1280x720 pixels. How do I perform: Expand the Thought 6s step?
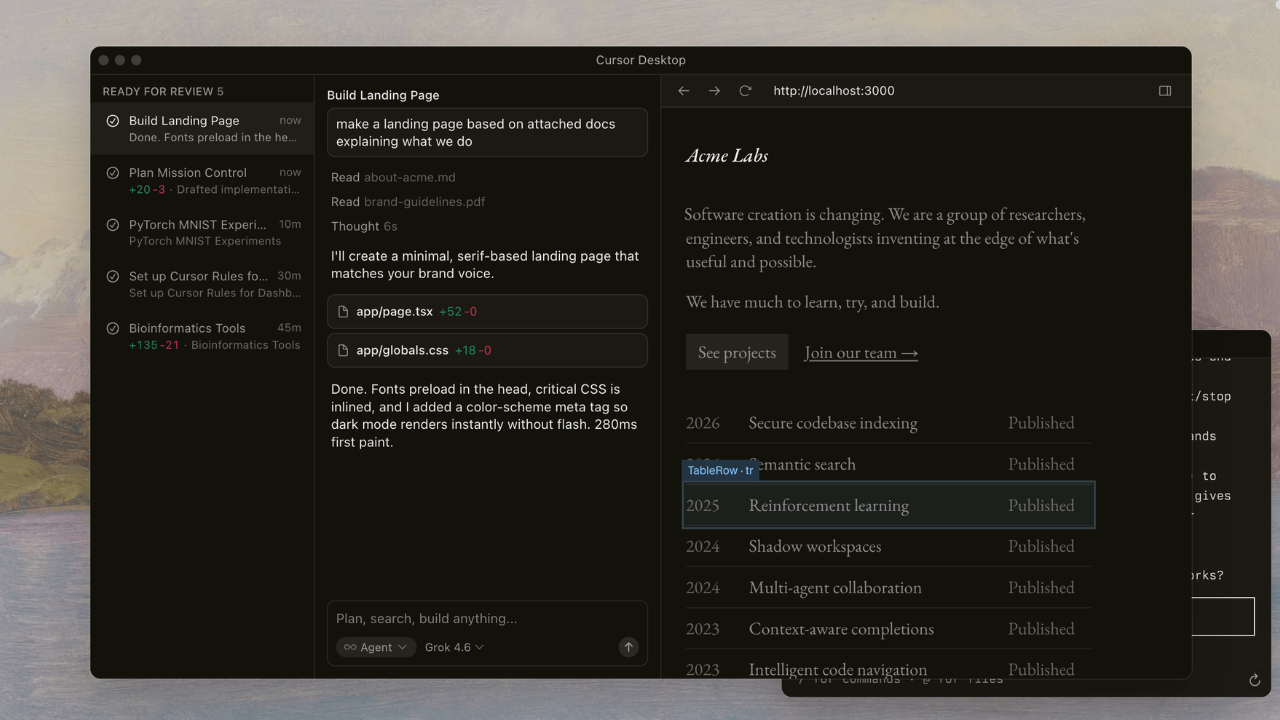pos(364,226)
